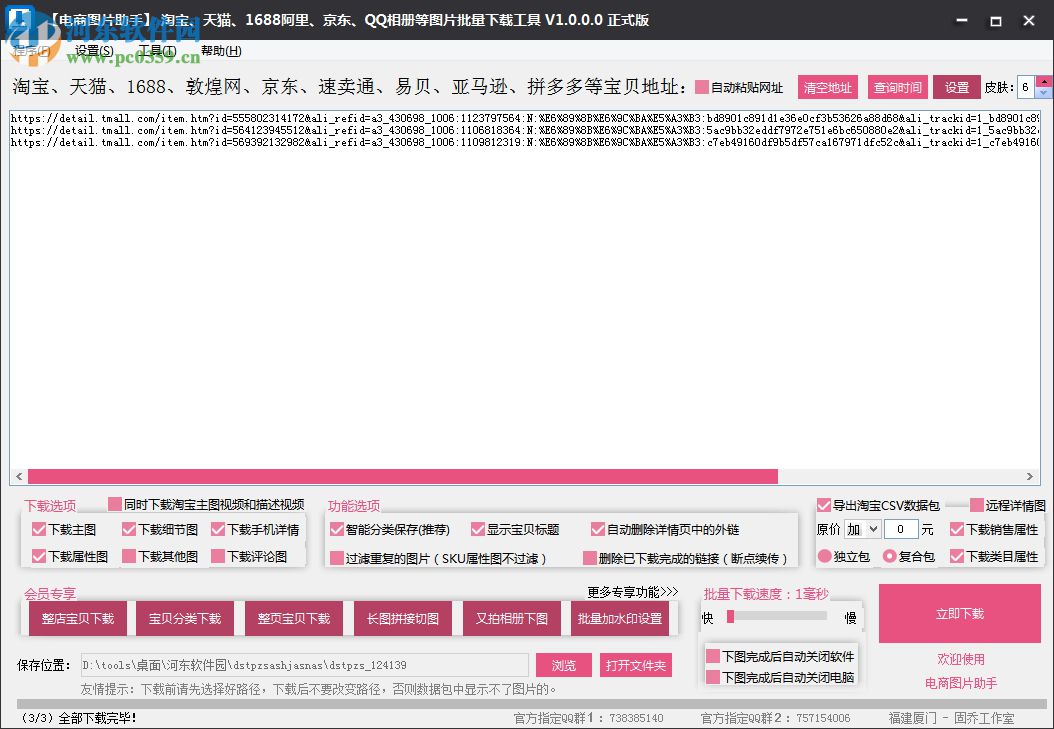Decrease skin number with down arrow
The height and width of the screenshot is (729, 1054).
pos(1043,93)
